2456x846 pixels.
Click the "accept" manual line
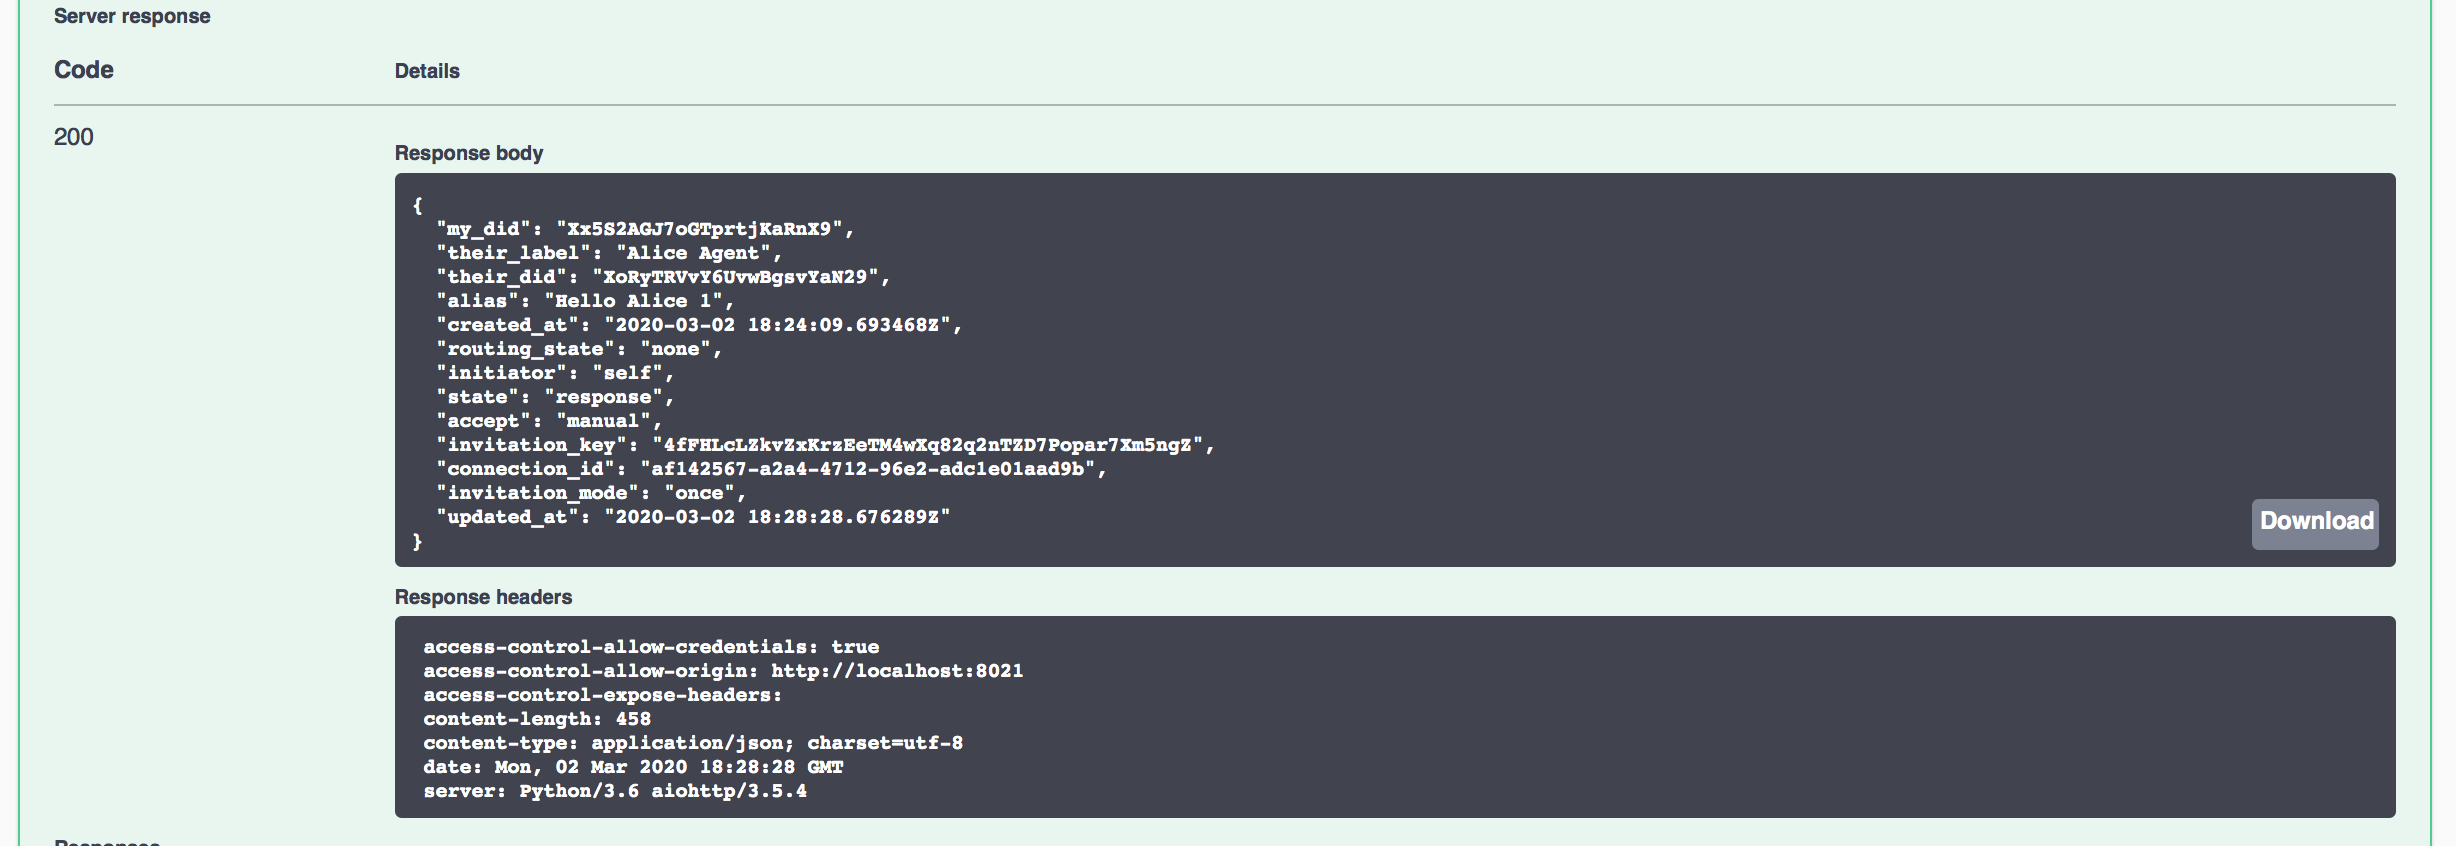549,421
